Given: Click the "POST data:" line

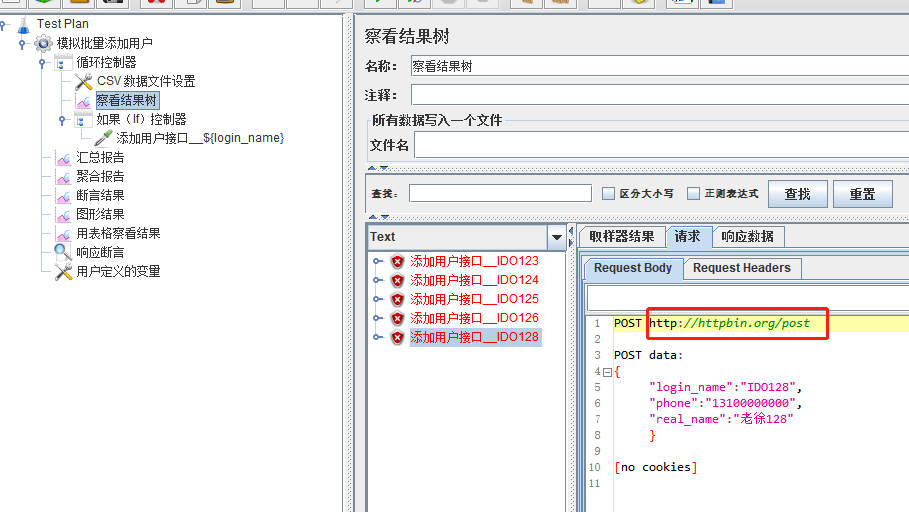Looking at the screenshot, I should coord(649,355).
